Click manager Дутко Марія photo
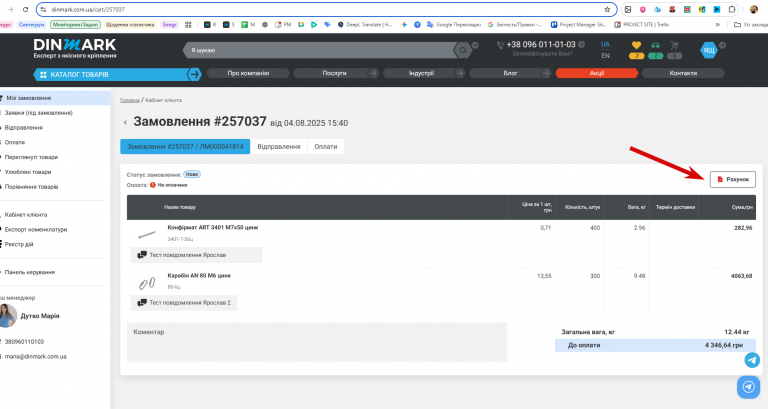 [x=8, y=315]
